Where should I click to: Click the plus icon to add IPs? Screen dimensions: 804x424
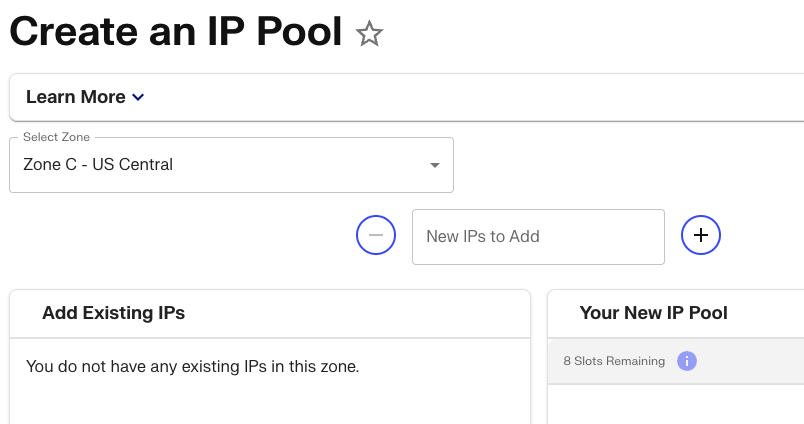tap(701, 235)
